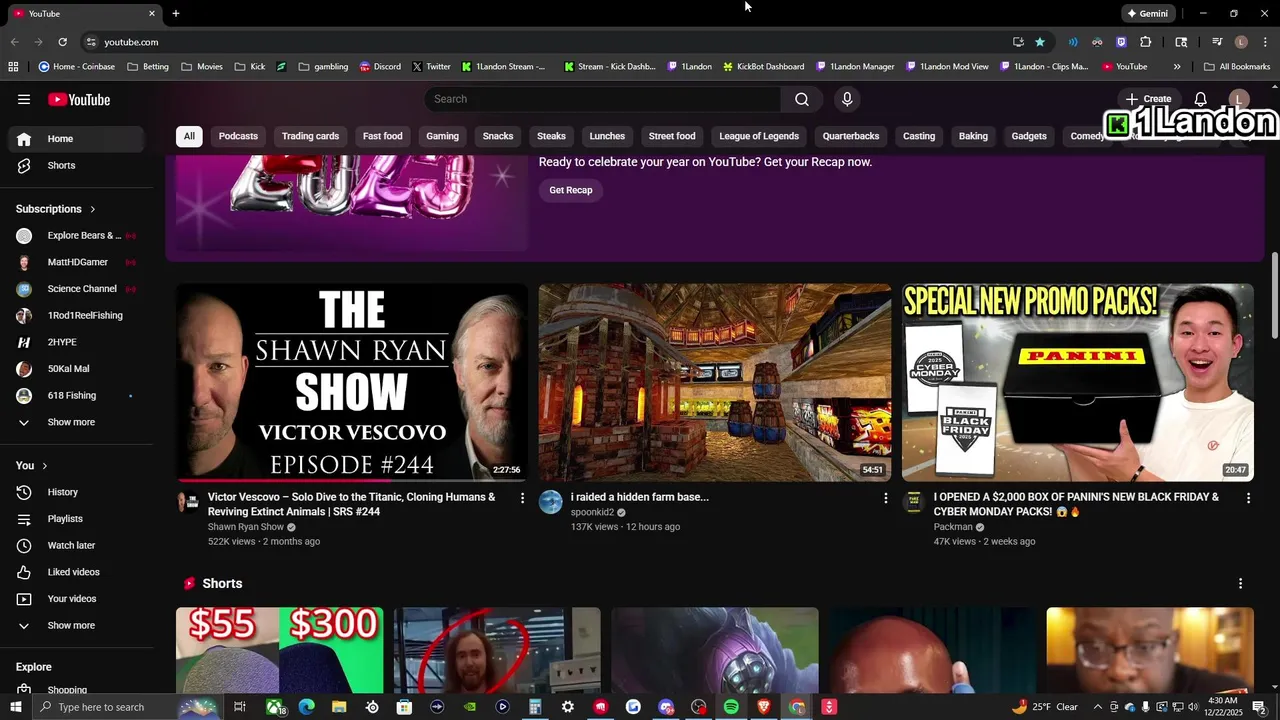
Task: Select the Gaming filter chip
Action: coord(442,136)
